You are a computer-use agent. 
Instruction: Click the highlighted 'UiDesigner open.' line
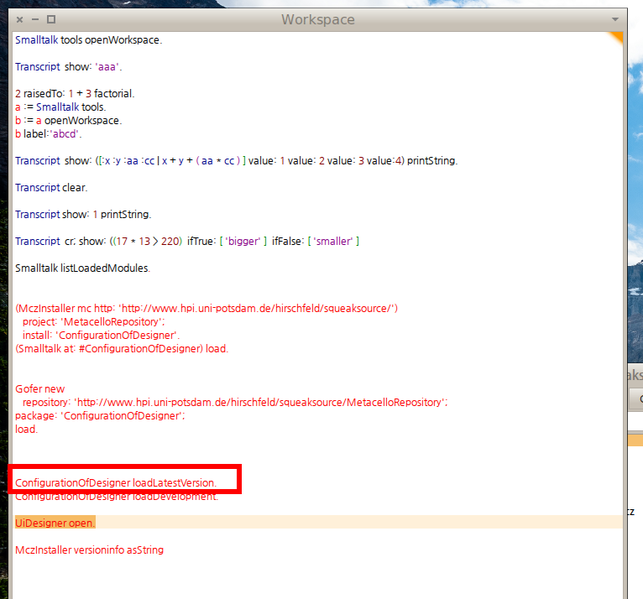click(x=55, y=523)
